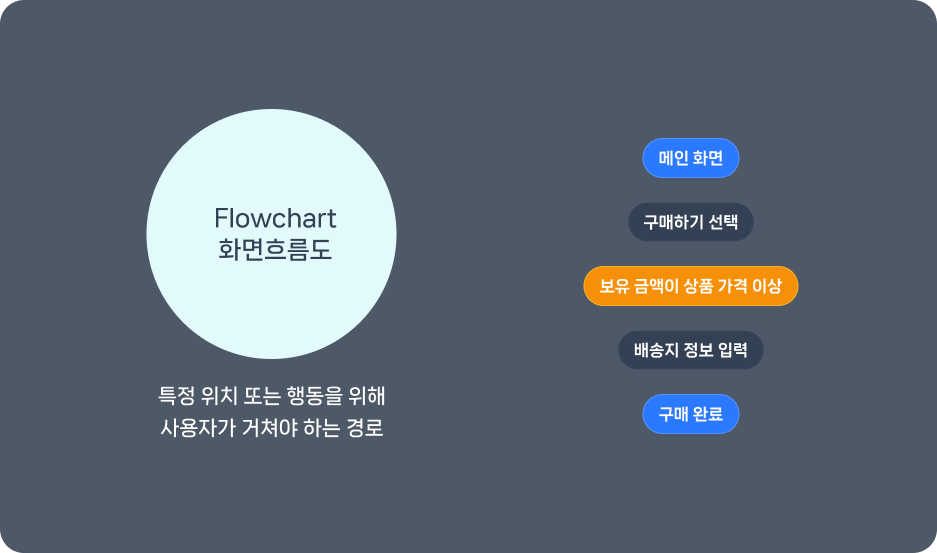Viewport: 937px width, 553px height.
Task: Click the word 메인 in top pill
Action: (673, 158)
